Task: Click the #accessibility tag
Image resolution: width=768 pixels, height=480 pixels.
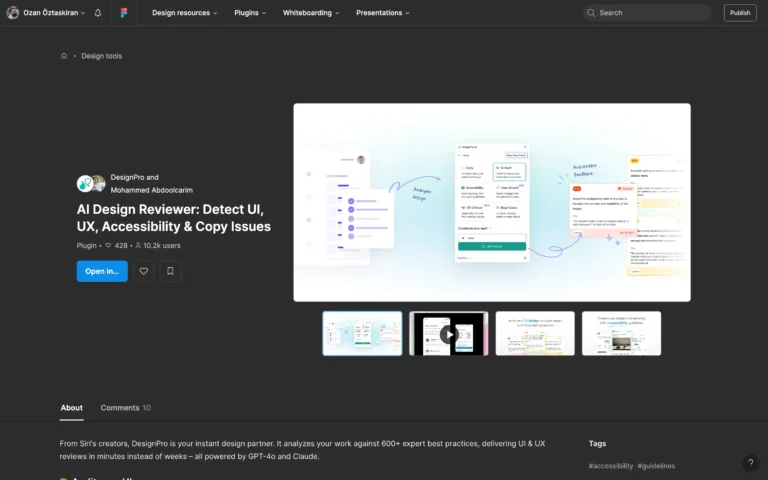Action: (610, 466)
